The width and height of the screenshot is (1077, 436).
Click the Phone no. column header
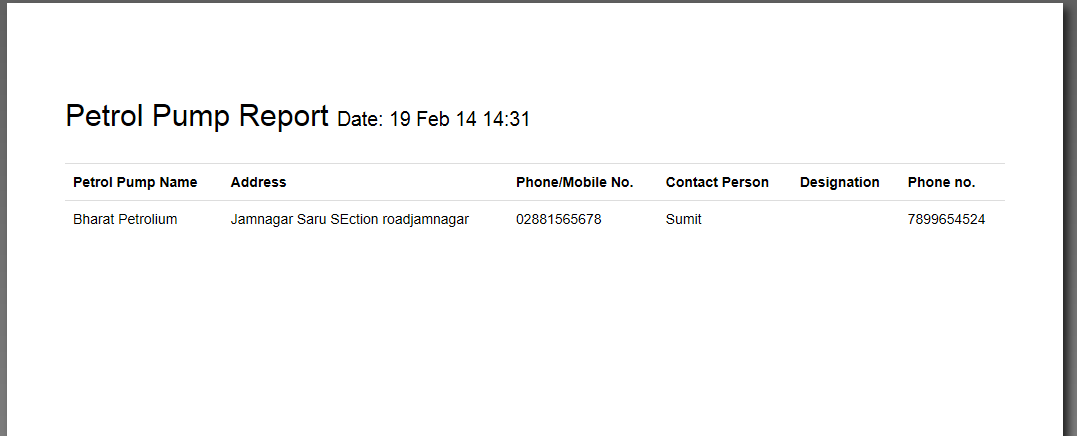(x=941, y=183)
